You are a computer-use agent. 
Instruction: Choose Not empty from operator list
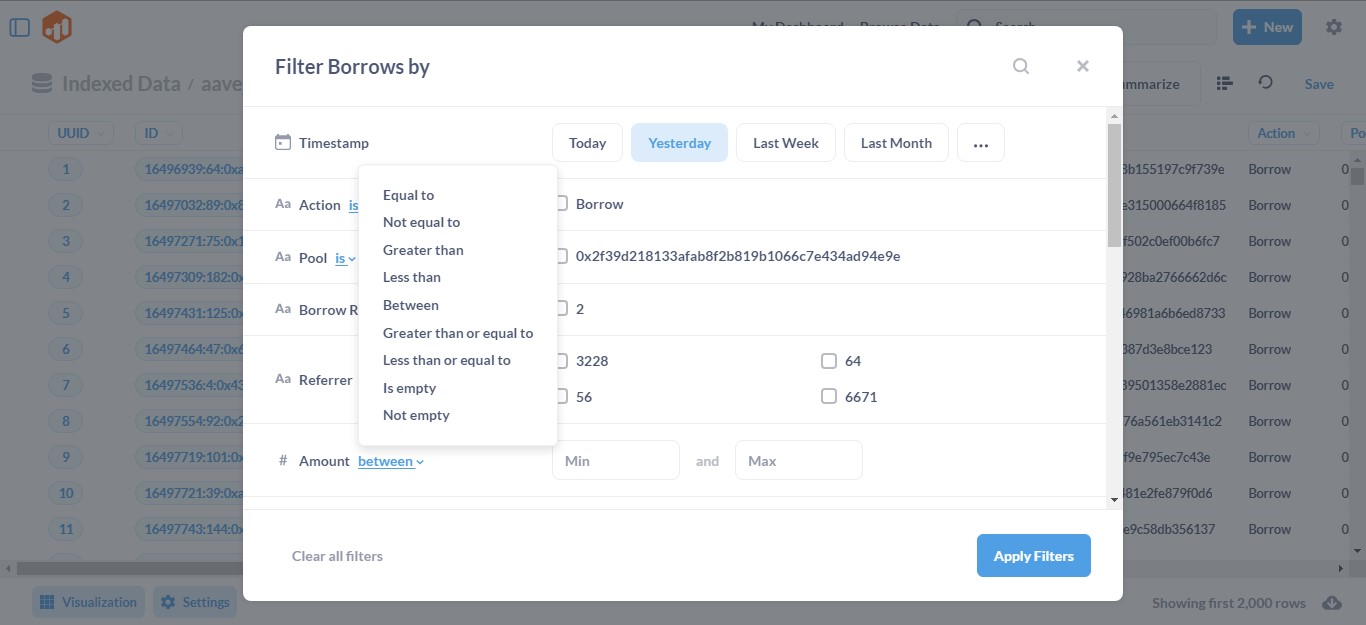[x=416, y=415]
